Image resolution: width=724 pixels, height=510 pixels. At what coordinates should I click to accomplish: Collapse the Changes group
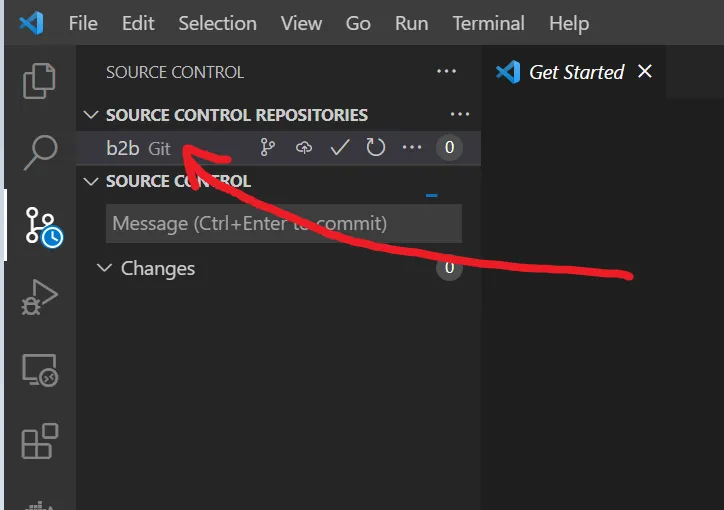(104, 268)
